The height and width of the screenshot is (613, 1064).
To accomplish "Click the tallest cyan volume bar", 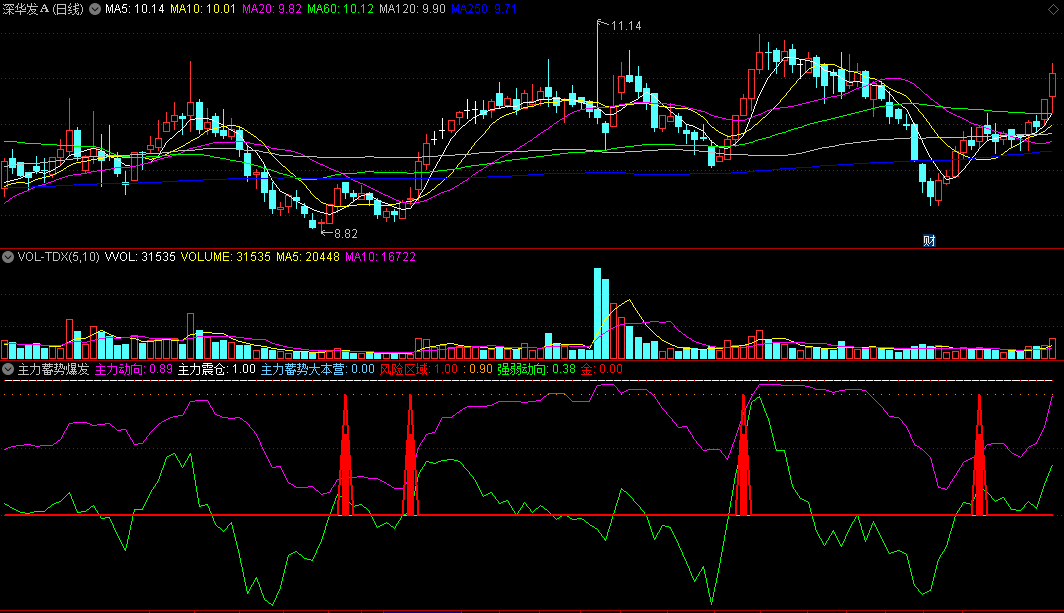I will [x=598, y=313].
